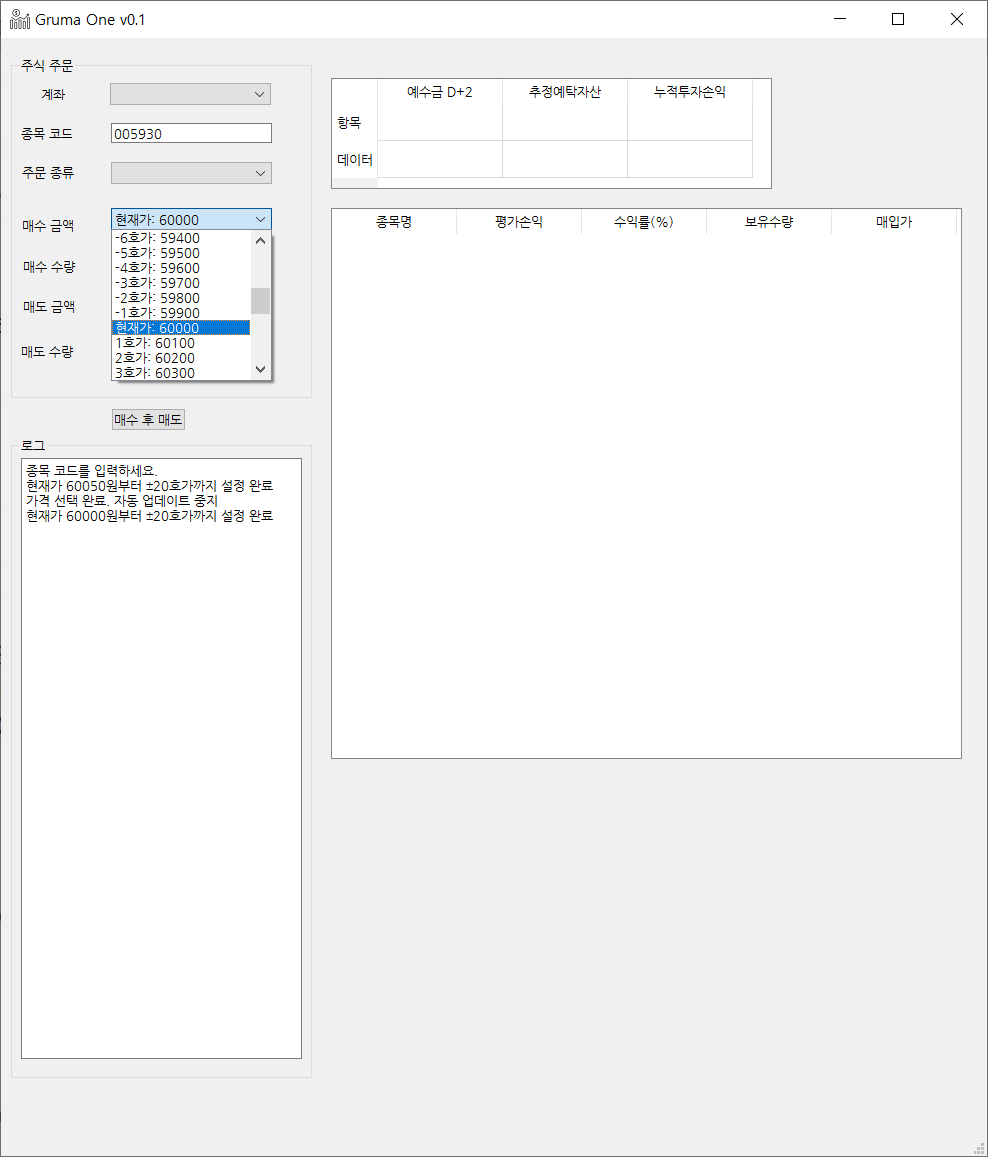Click the 수익률(%) column header
Screen dimensions: 988x1157
tap(643, 221)
